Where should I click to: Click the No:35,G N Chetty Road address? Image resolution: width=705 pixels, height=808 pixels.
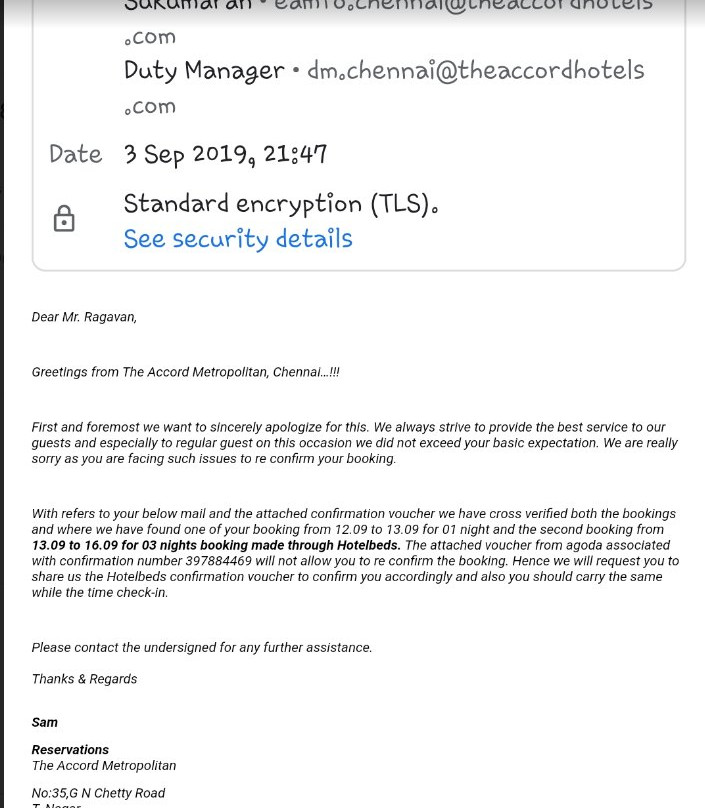(98, 793)
